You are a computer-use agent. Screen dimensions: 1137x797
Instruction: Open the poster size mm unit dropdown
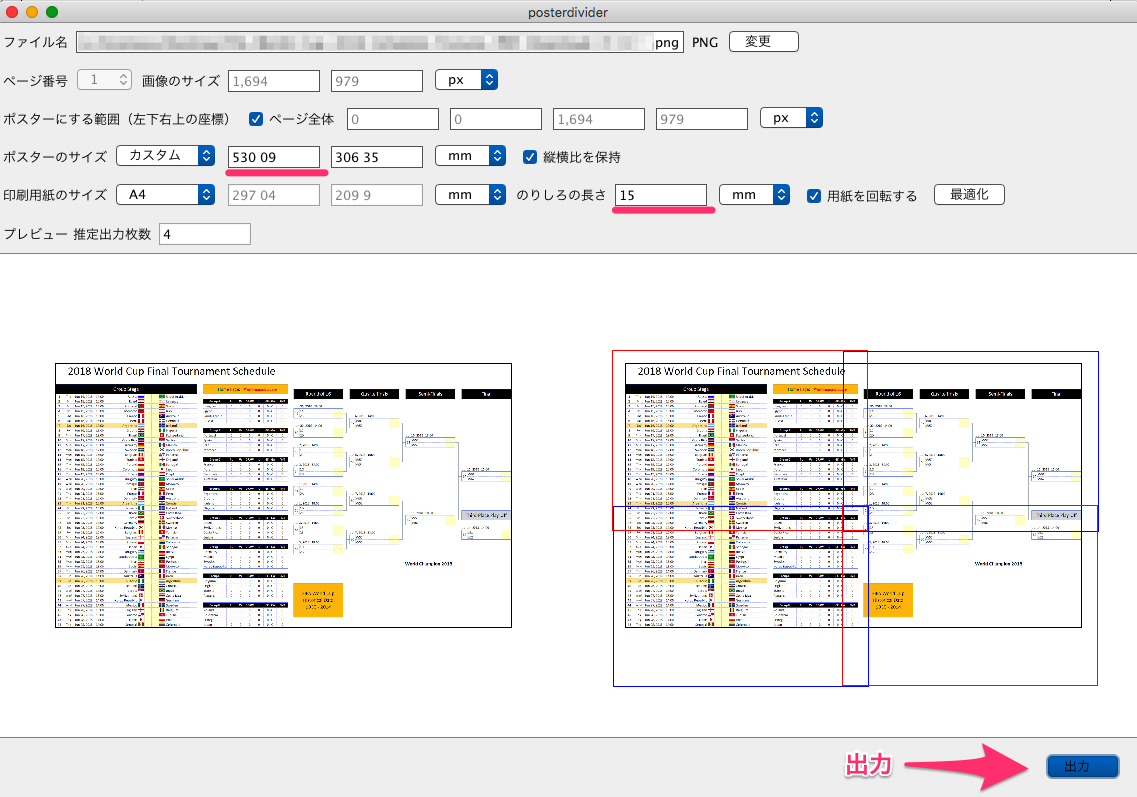(471, 155)
